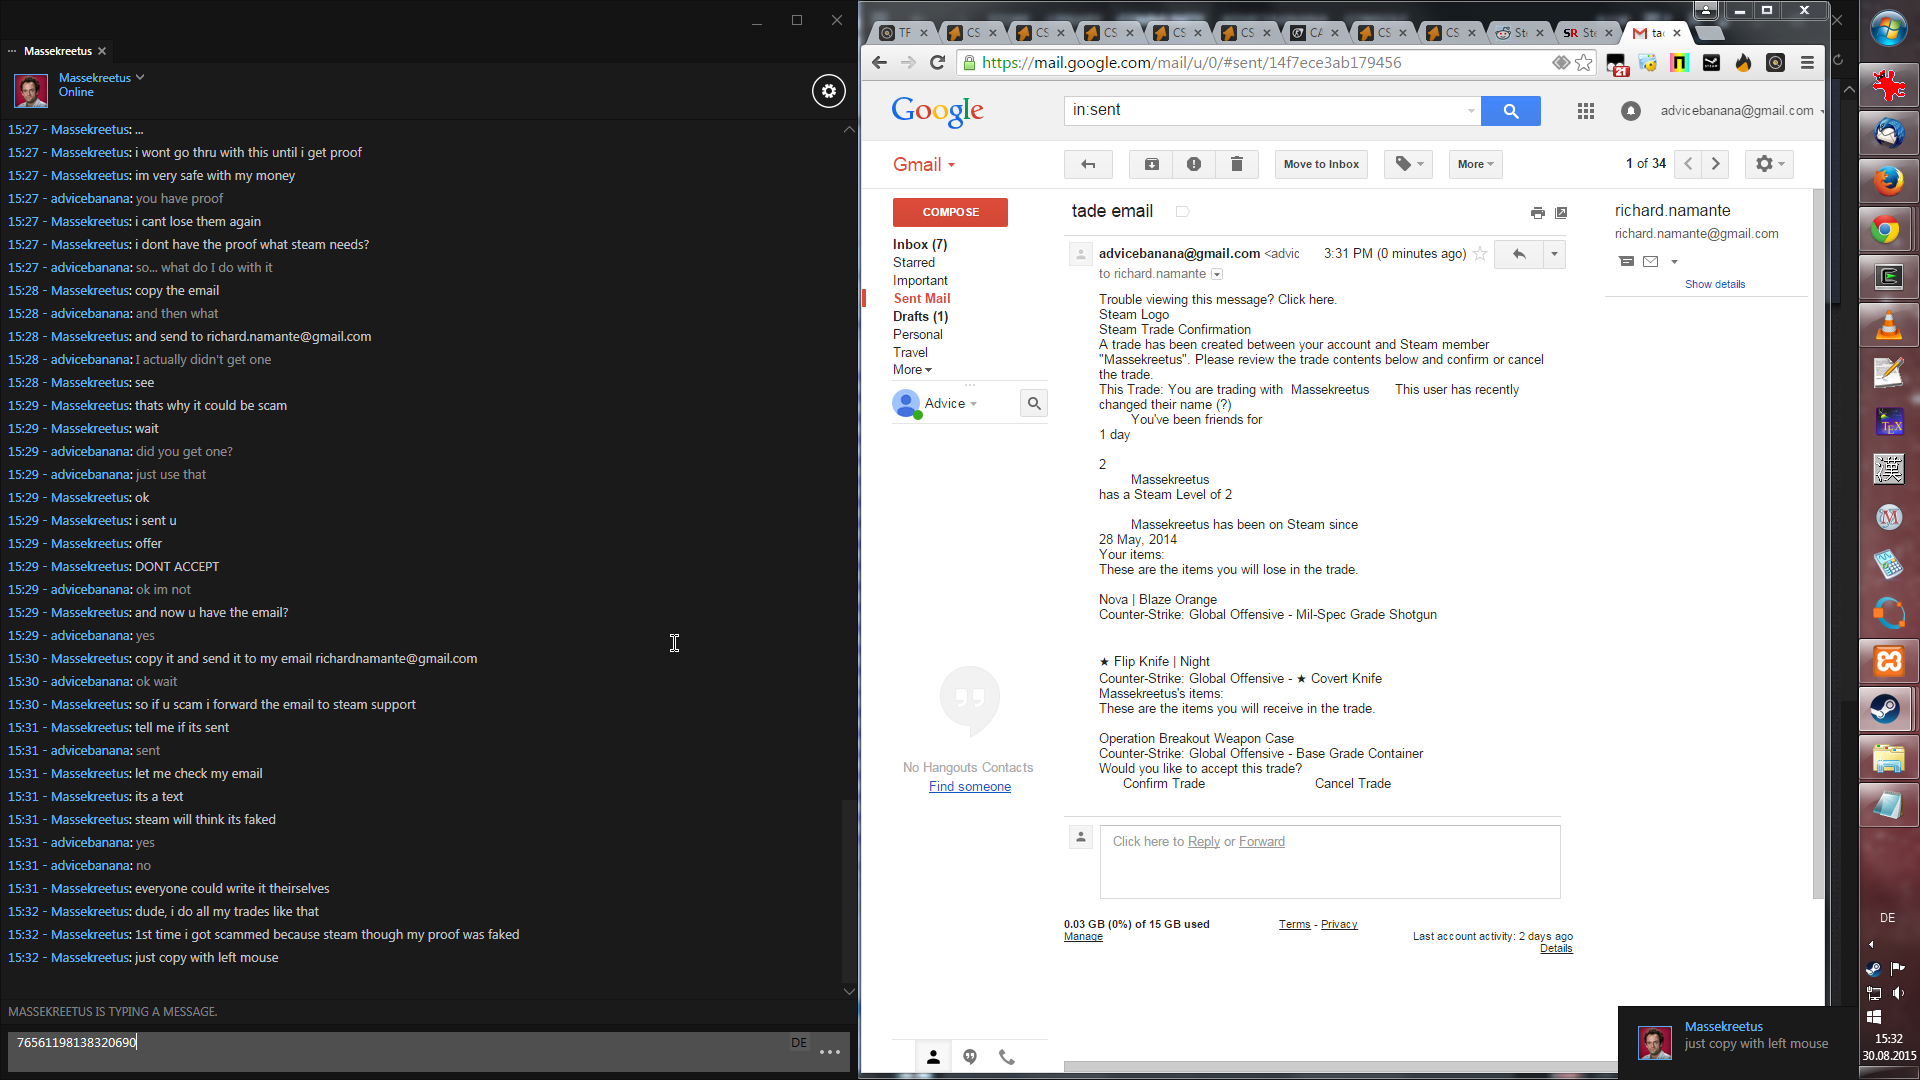Star the message from advicebanana

tap(1480, 254)
